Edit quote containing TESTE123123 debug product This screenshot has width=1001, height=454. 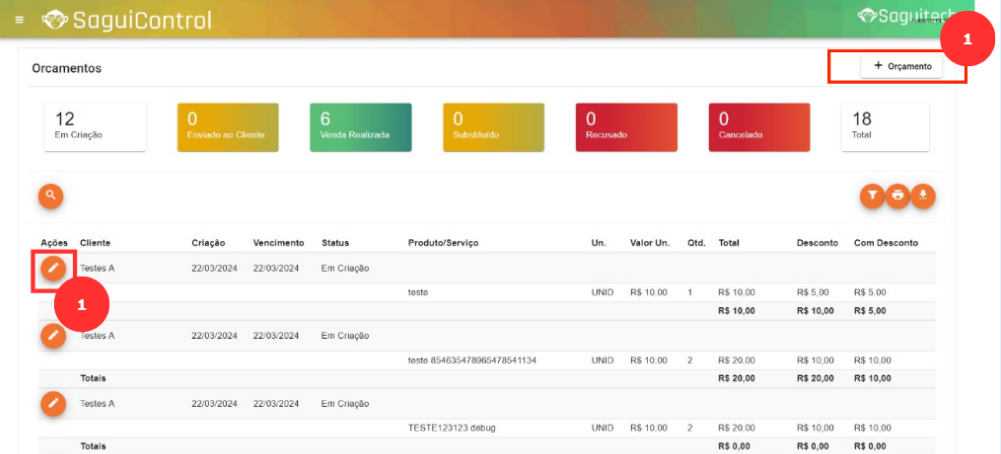(54, 403)
